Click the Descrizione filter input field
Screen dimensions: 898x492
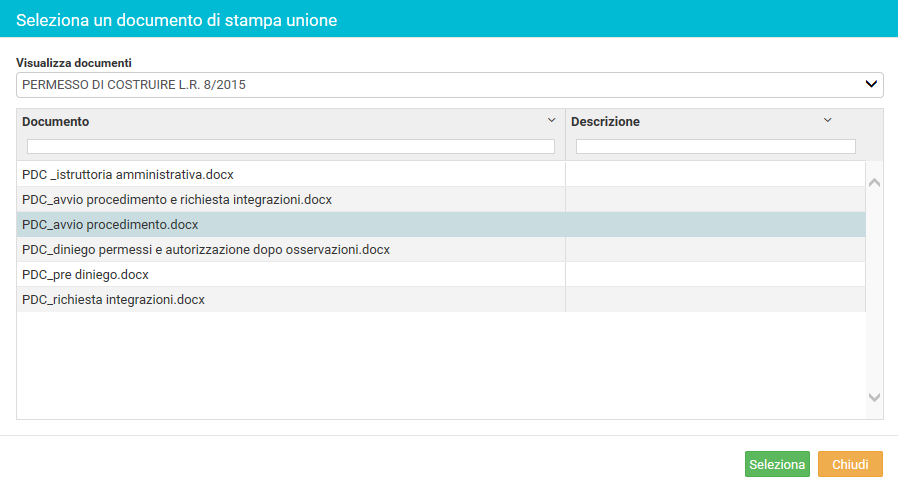(716, 147)
